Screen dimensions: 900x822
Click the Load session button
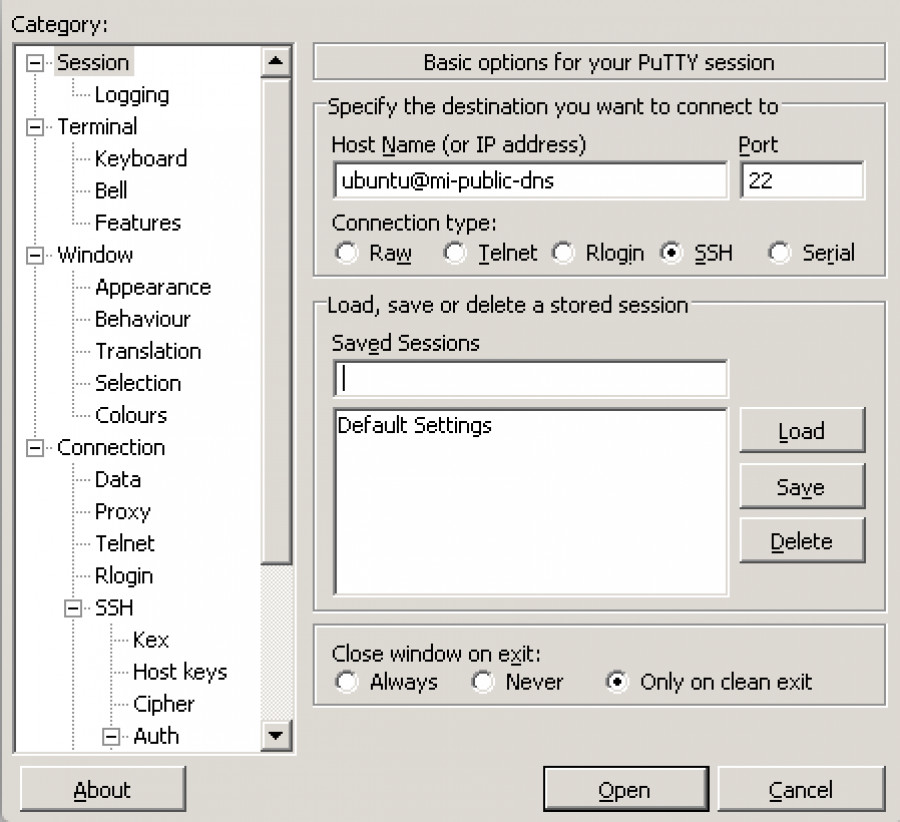[x=802, y=431]
